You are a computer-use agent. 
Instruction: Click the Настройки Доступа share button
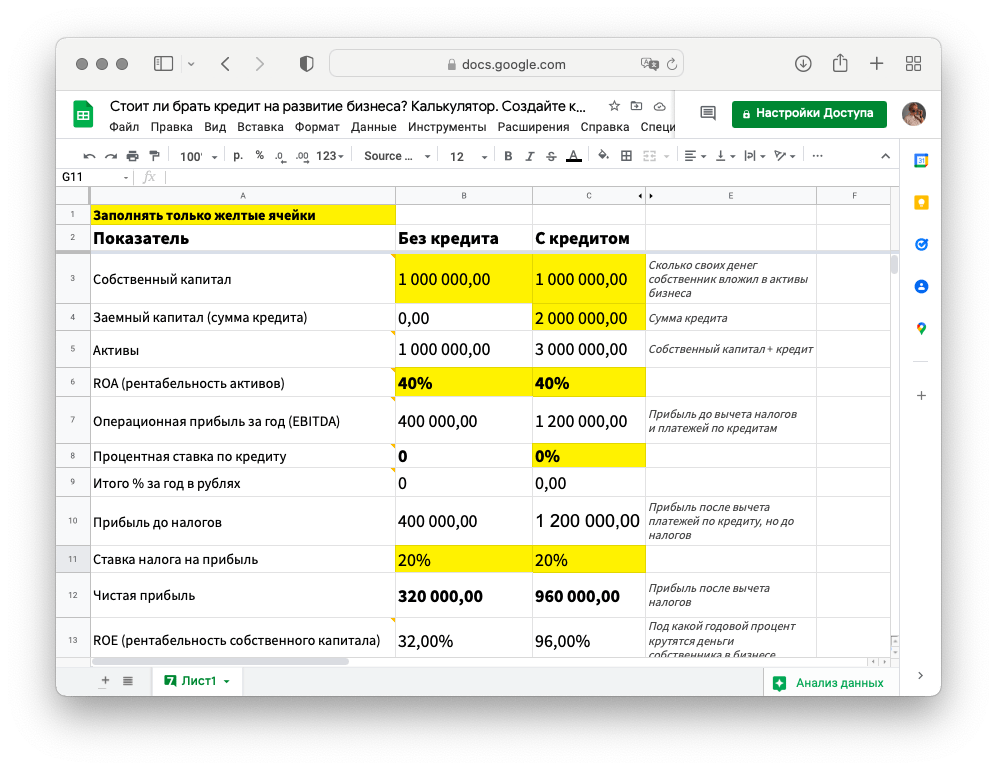pos(809,113)
